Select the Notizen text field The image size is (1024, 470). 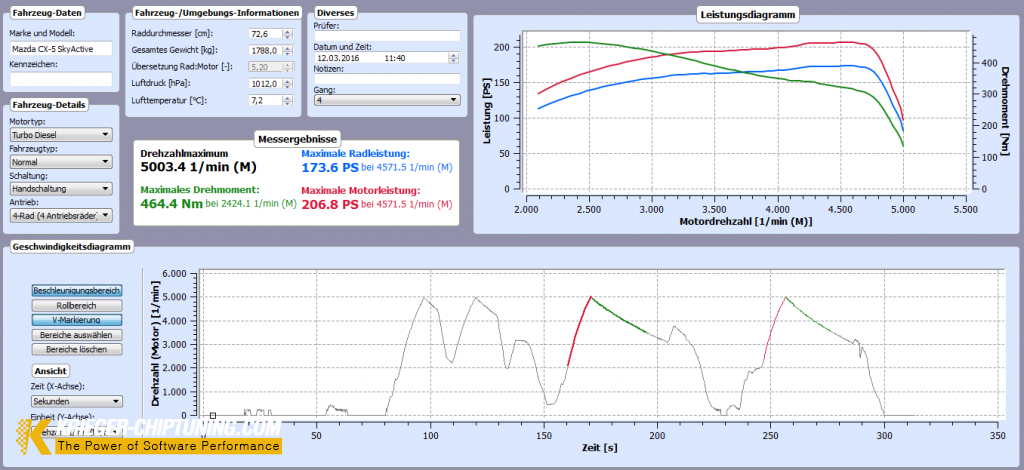pos(386,79)
